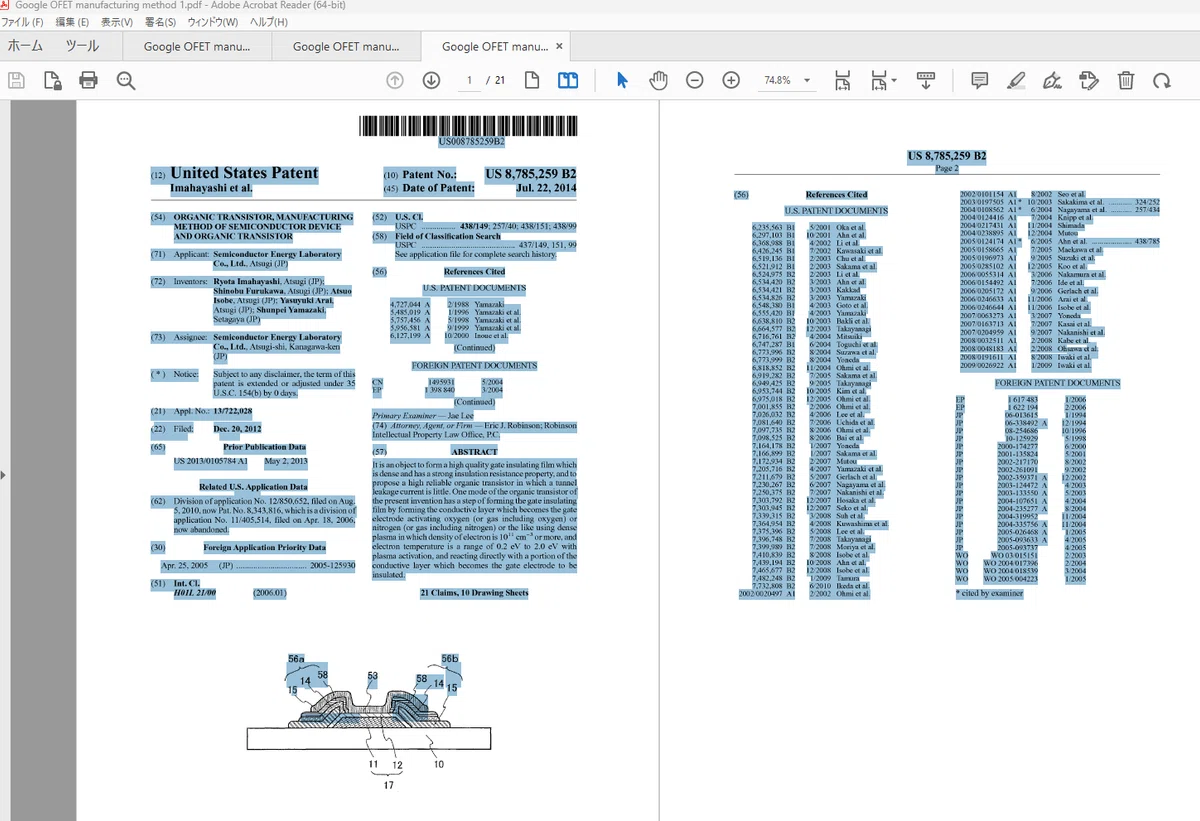
Task: Click the page number input field
Action: click(x=469, y=80)
